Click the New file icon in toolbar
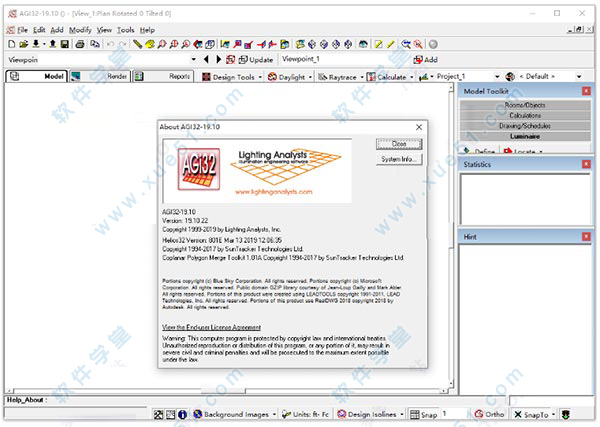600x427 pixels. pyautogui.click(x=11, y=45)
